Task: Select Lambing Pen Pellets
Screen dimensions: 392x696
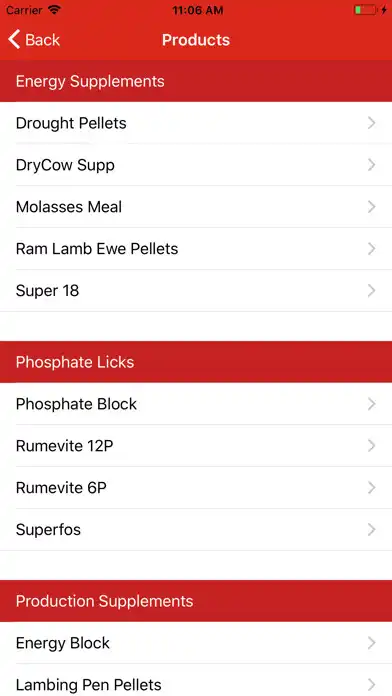Action: (x=196, y=680)
